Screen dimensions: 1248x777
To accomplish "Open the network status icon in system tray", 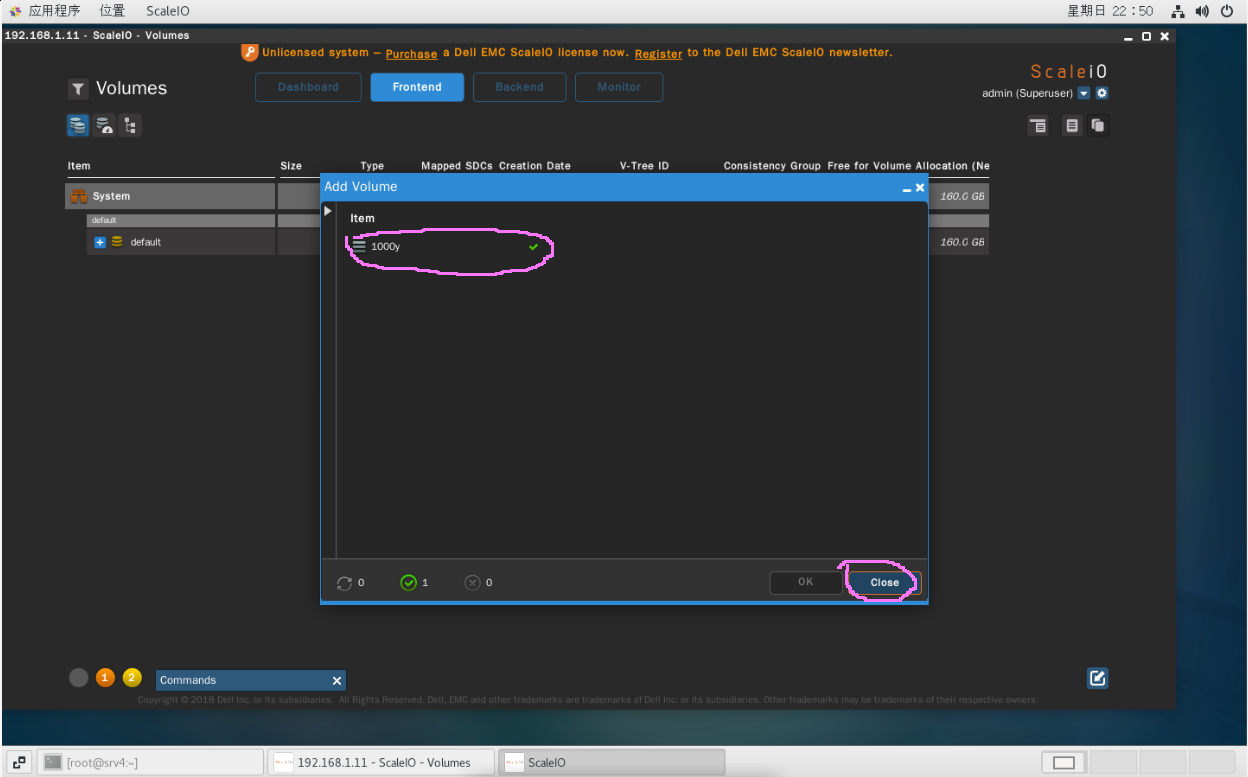I will click(1178, 11).
